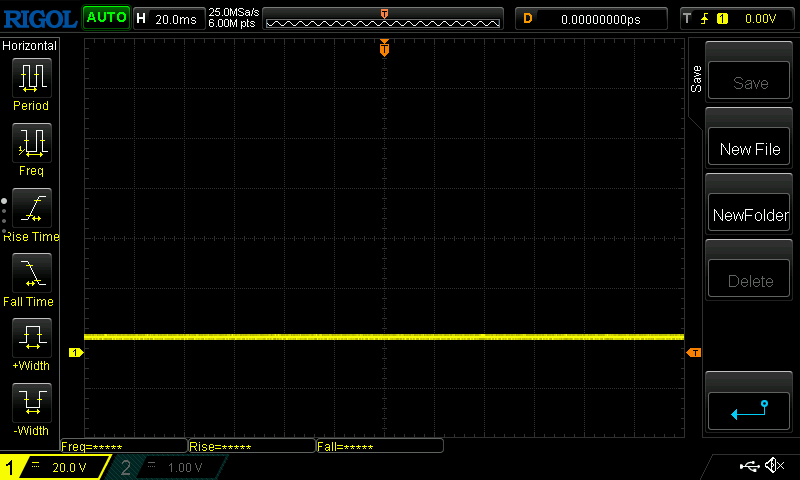Click the Horizontal menu header

click(29, 46)
